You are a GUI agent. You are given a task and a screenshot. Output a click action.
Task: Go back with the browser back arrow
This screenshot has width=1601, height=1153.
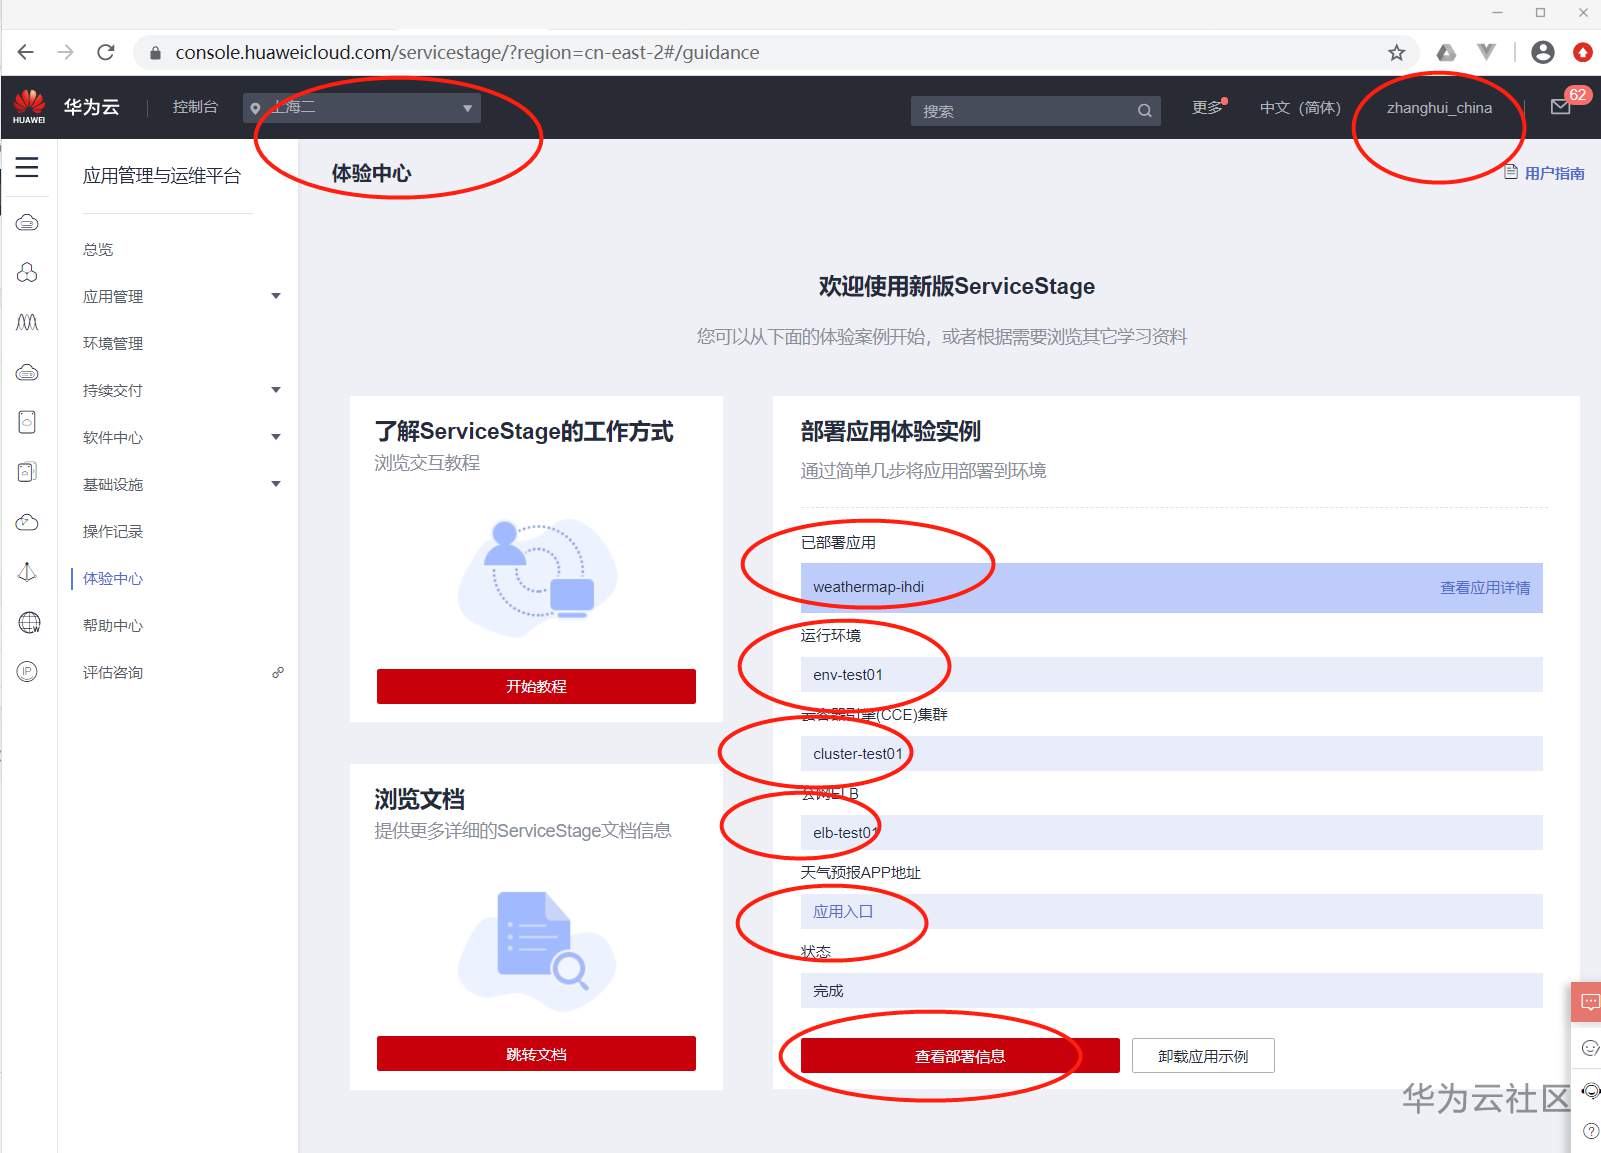(26, 52)
